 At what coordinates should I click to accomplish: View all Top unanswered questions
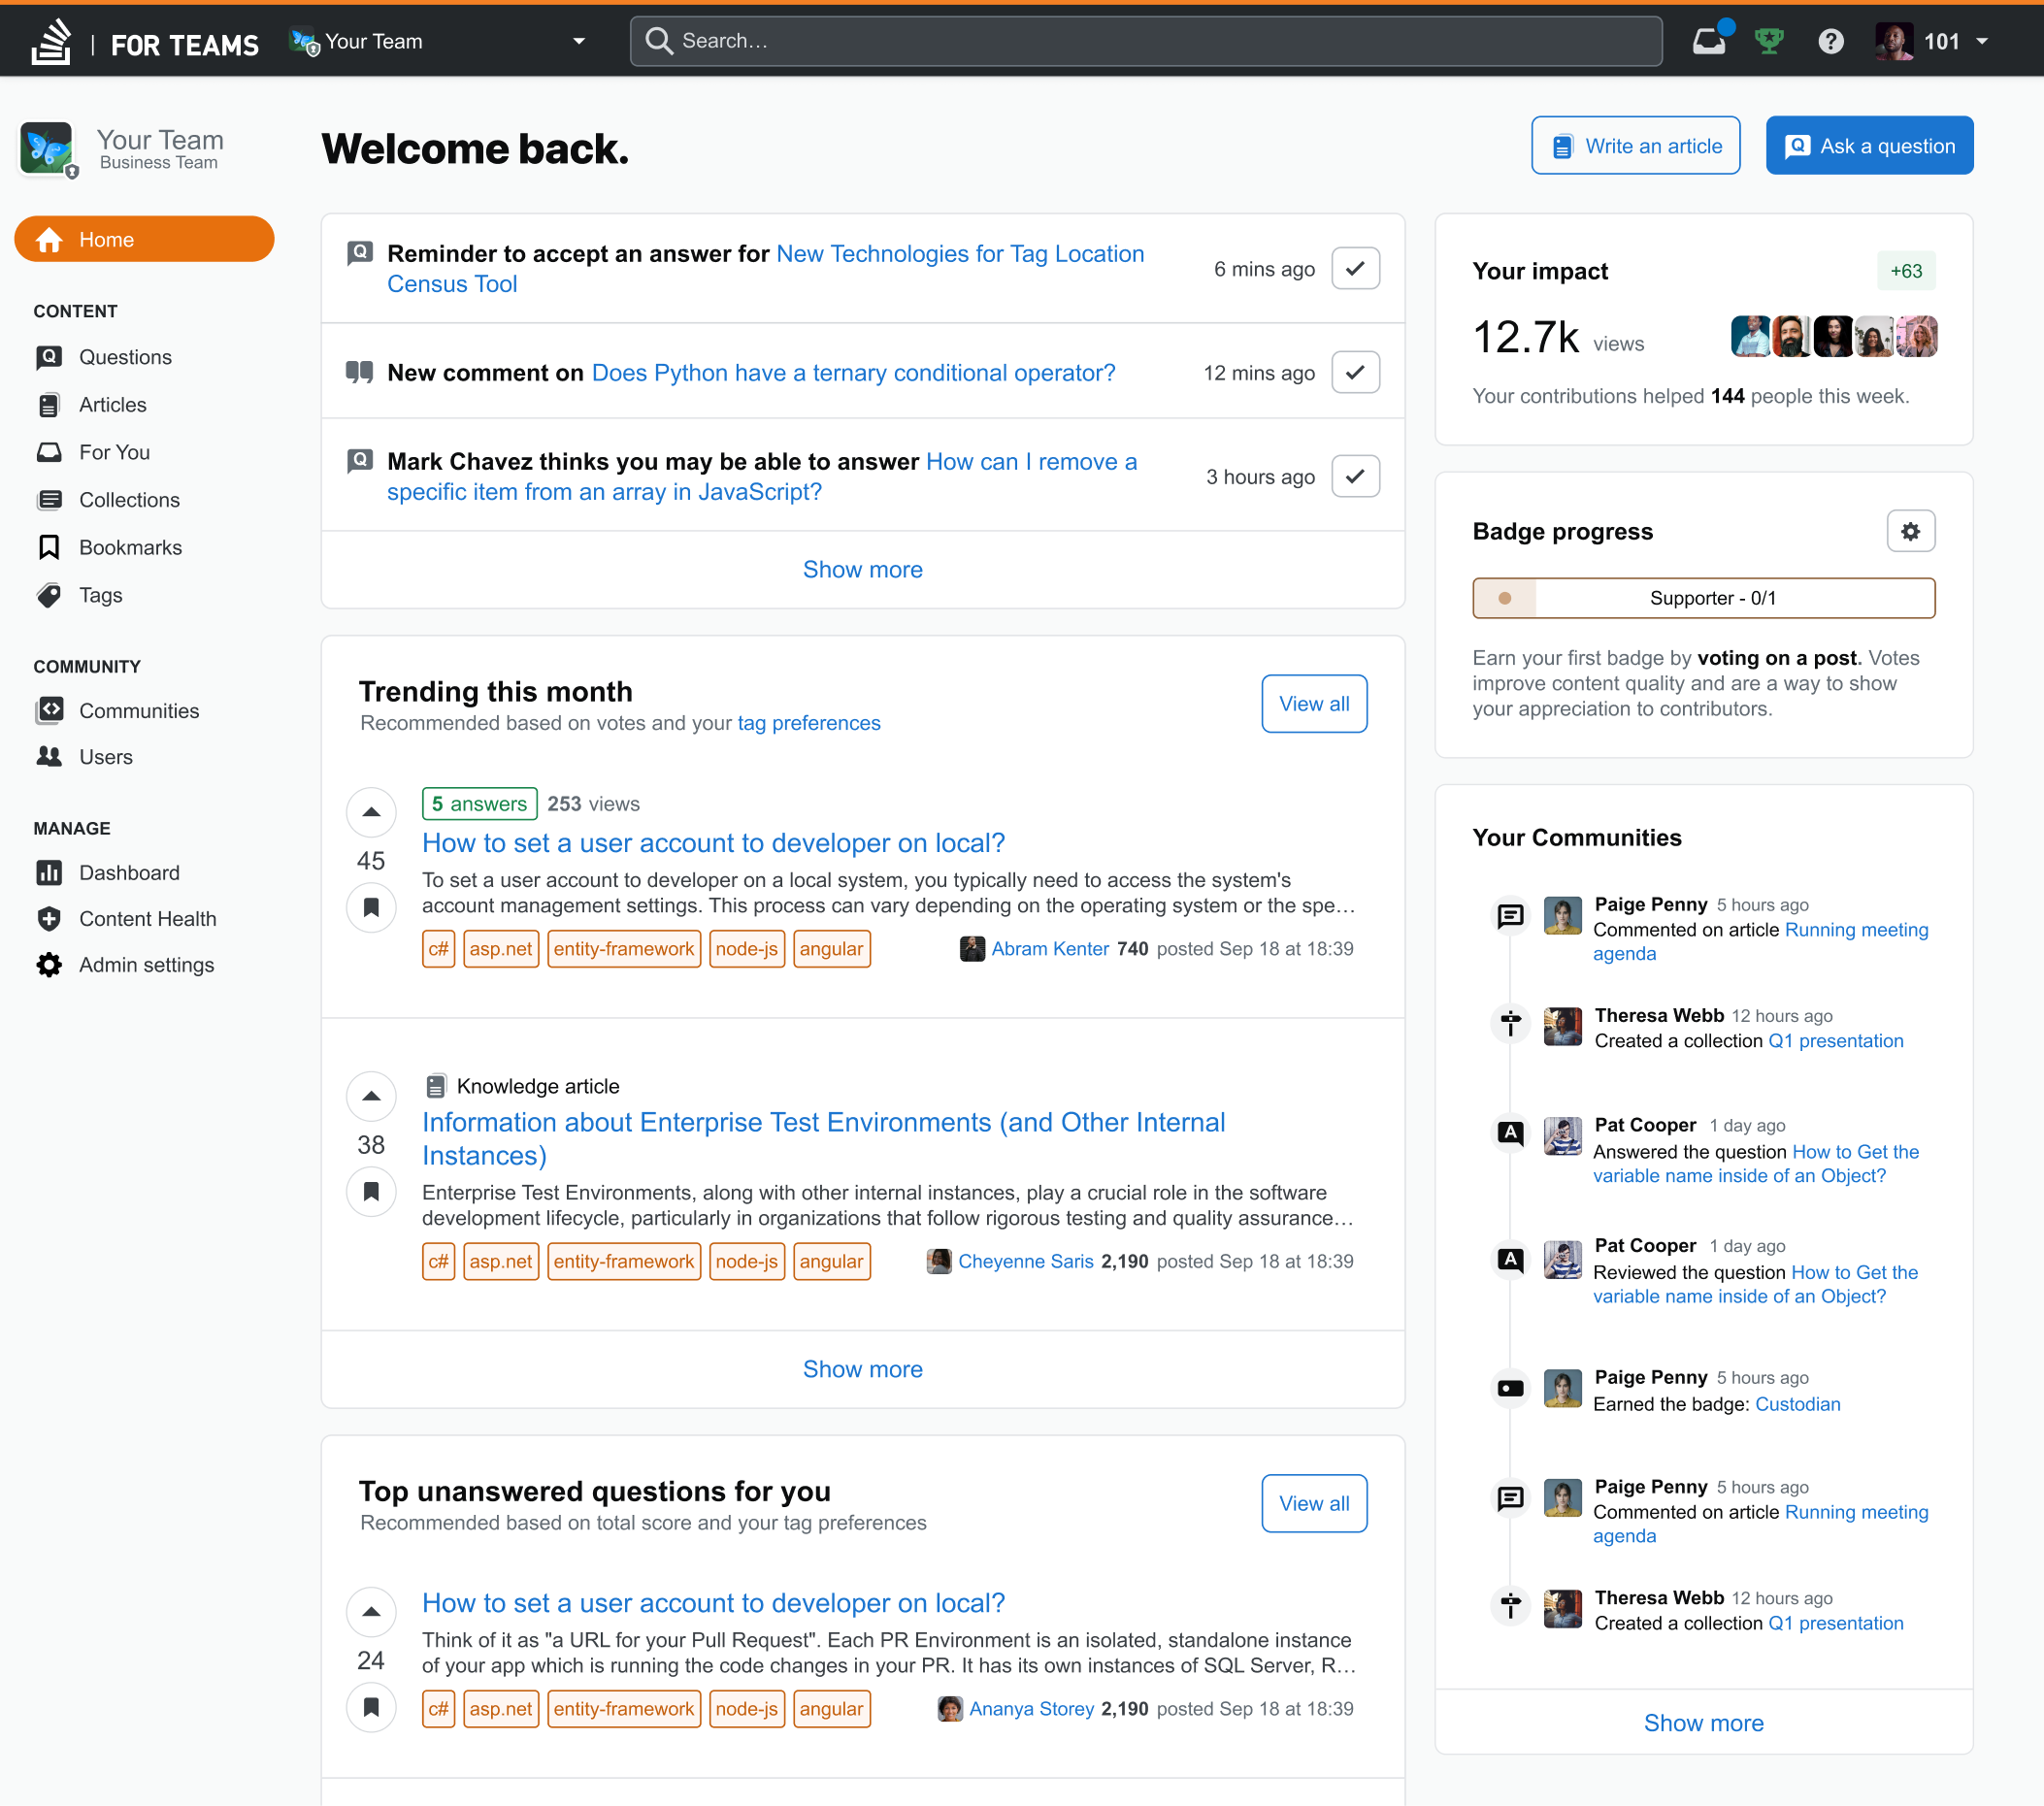pyautogui.click(x=1314, y=1503)
